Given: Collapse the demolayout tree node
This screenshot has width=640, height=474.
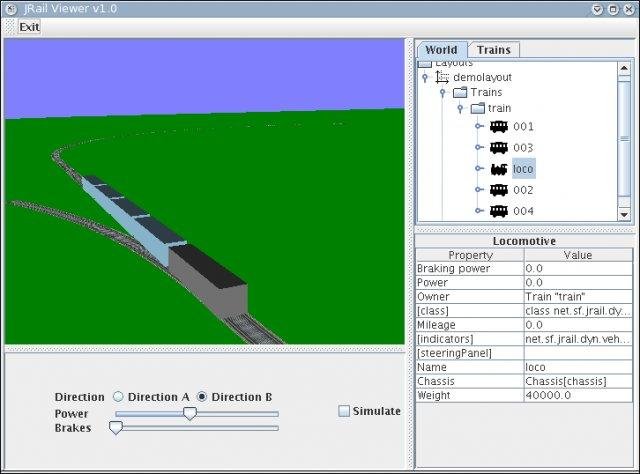Looking at the screenshot, I should click(x=425, y=77).
